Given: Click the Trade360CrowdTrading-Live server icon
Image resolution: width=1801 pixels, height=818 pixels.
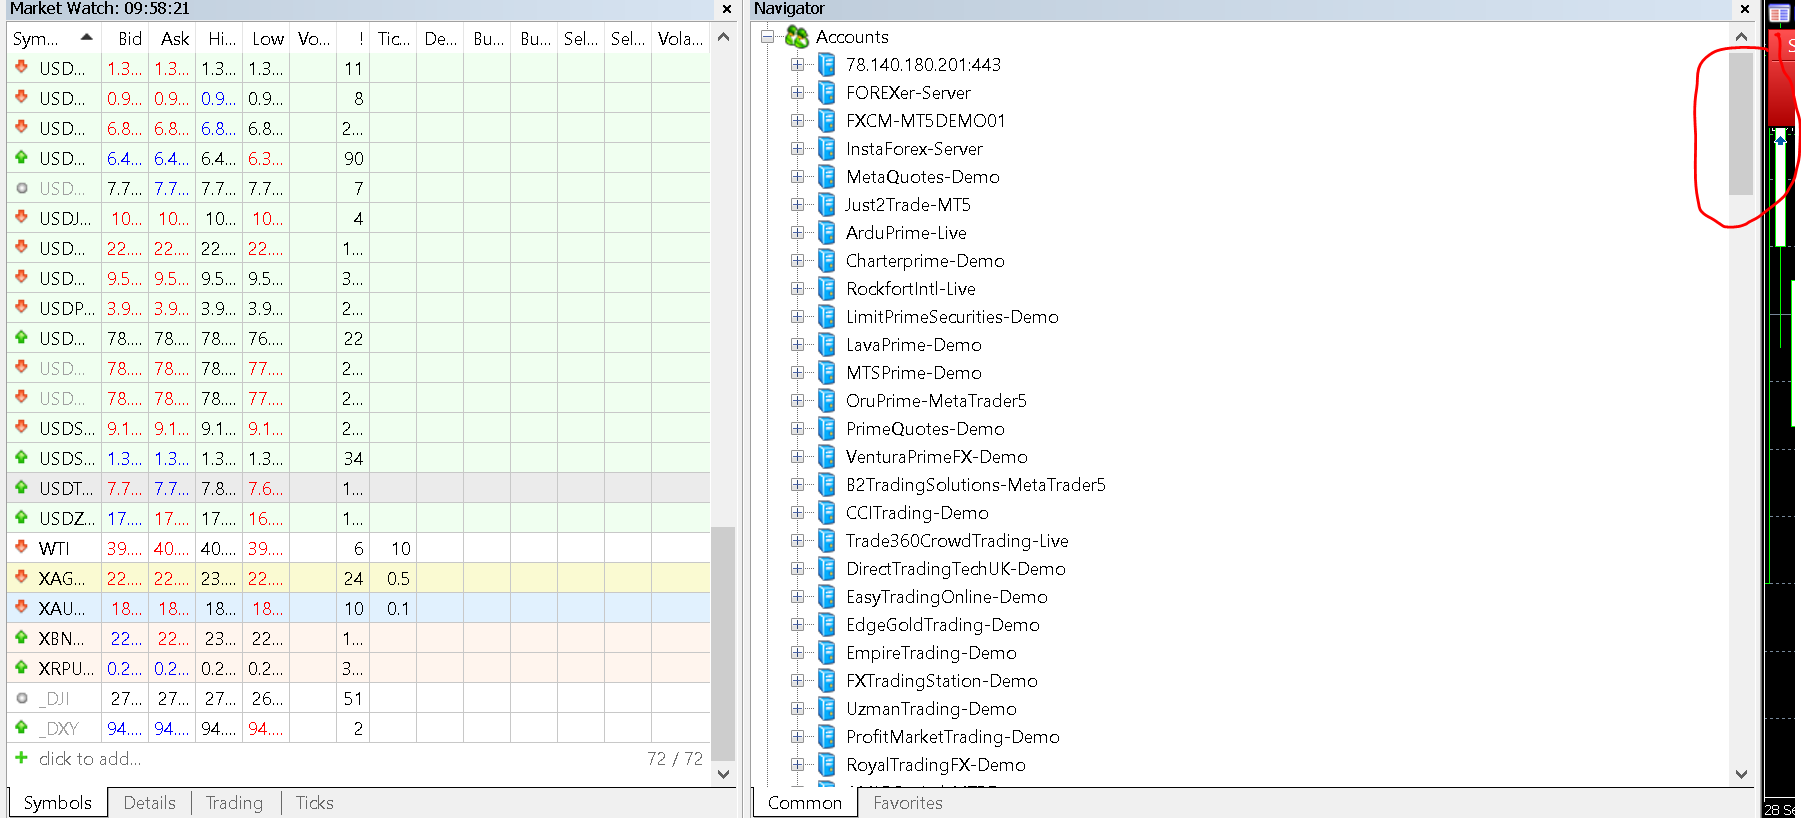Looking at the screenshot, I should [x=826, y=541].
